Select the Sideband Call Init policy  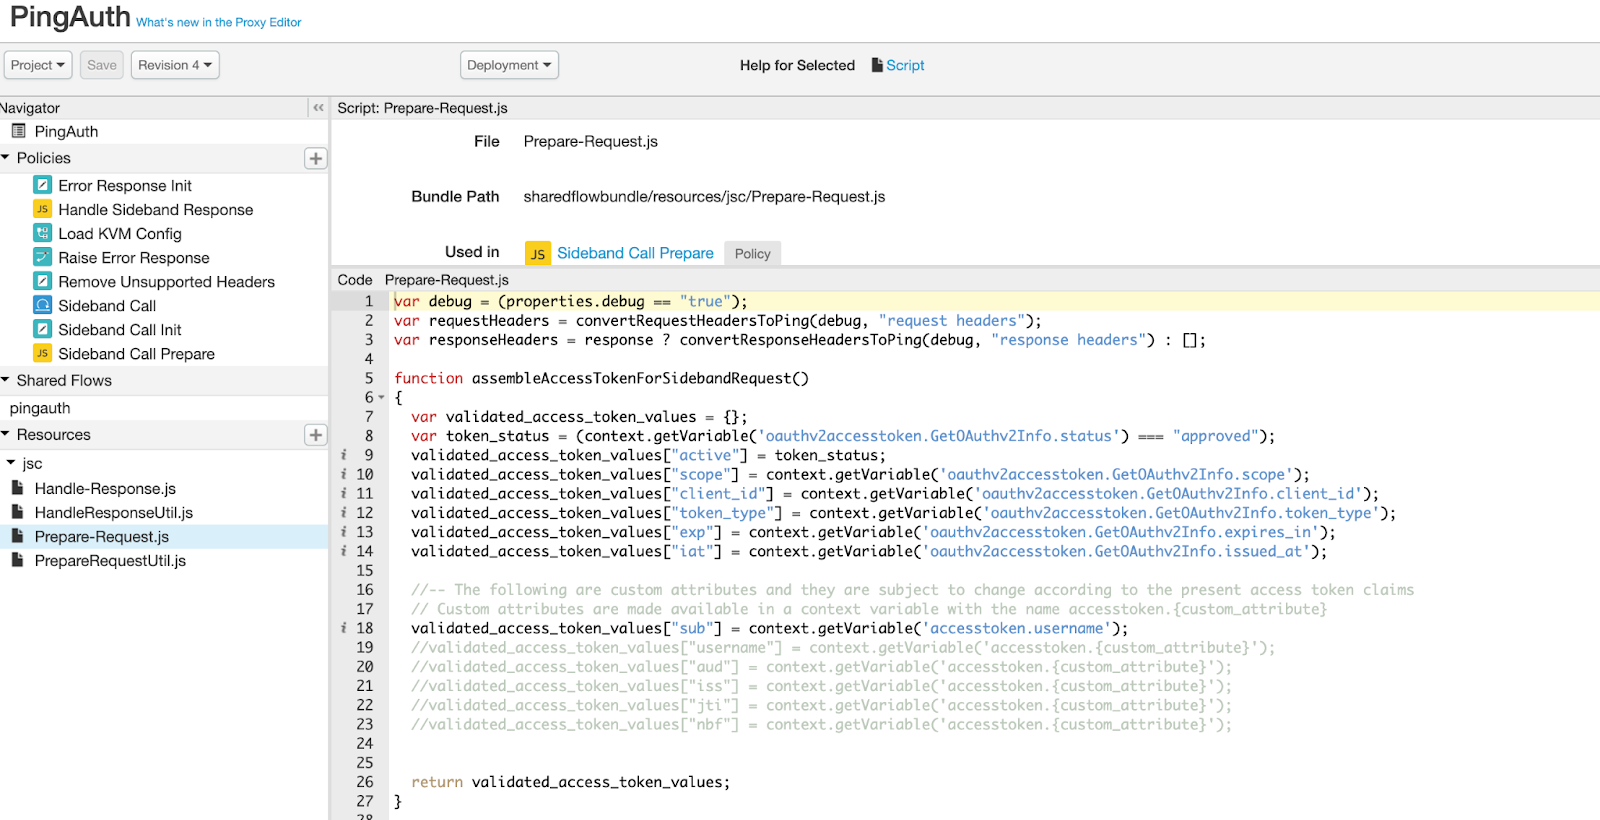coord(120,329)
